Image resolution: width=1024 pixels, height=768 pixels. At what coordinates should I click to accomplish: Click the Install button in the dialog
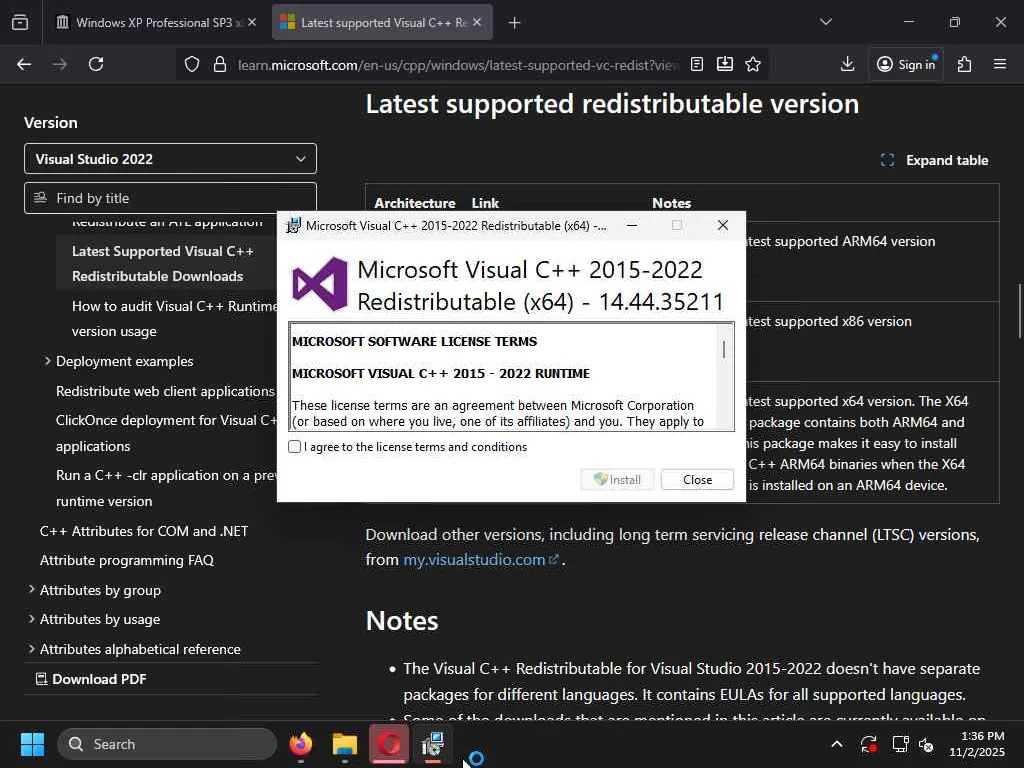[617, 479]
